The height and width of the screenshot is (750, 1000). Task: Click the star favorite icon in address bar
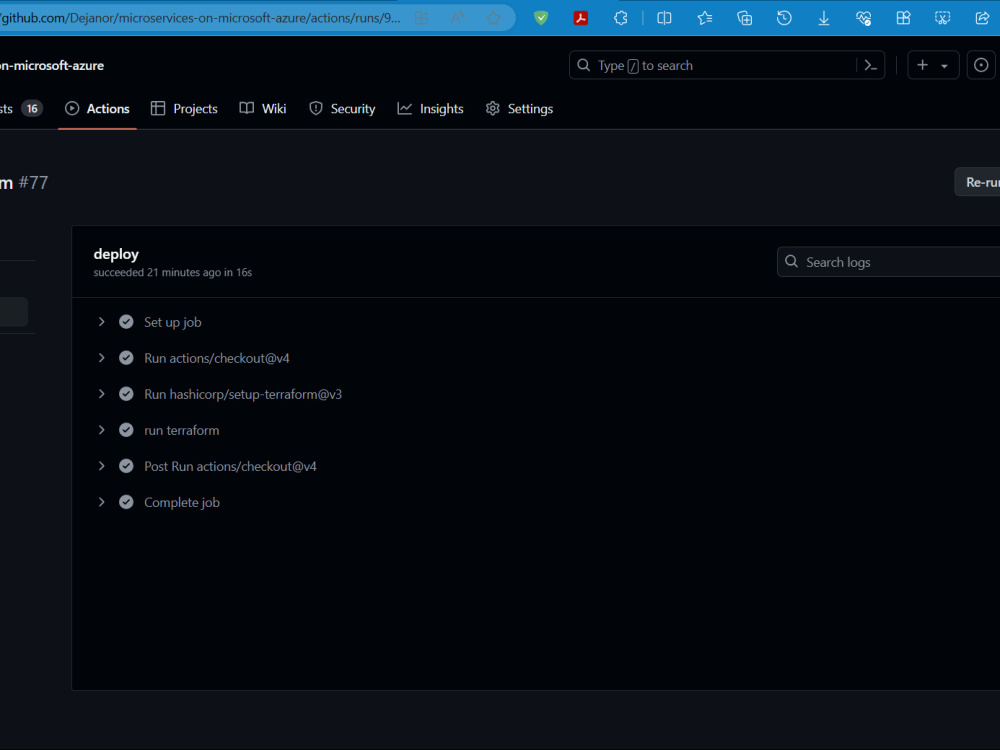pyautogui.click(x=493, y=18)
